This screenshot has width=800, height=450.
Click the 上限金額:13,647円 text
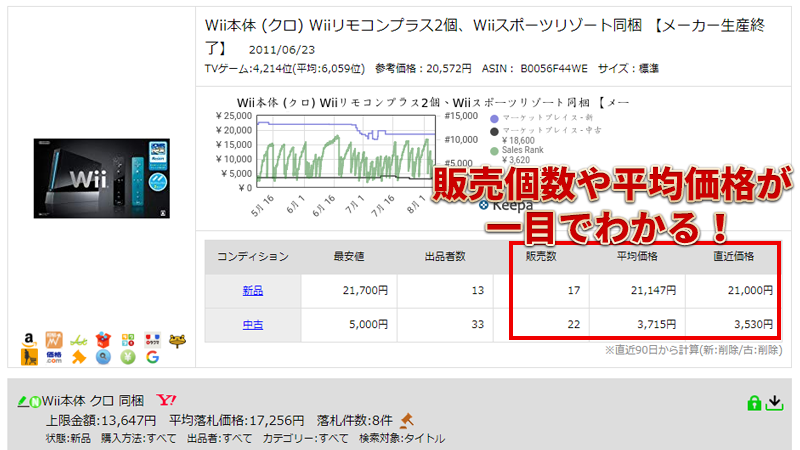[x=101, y=421]
